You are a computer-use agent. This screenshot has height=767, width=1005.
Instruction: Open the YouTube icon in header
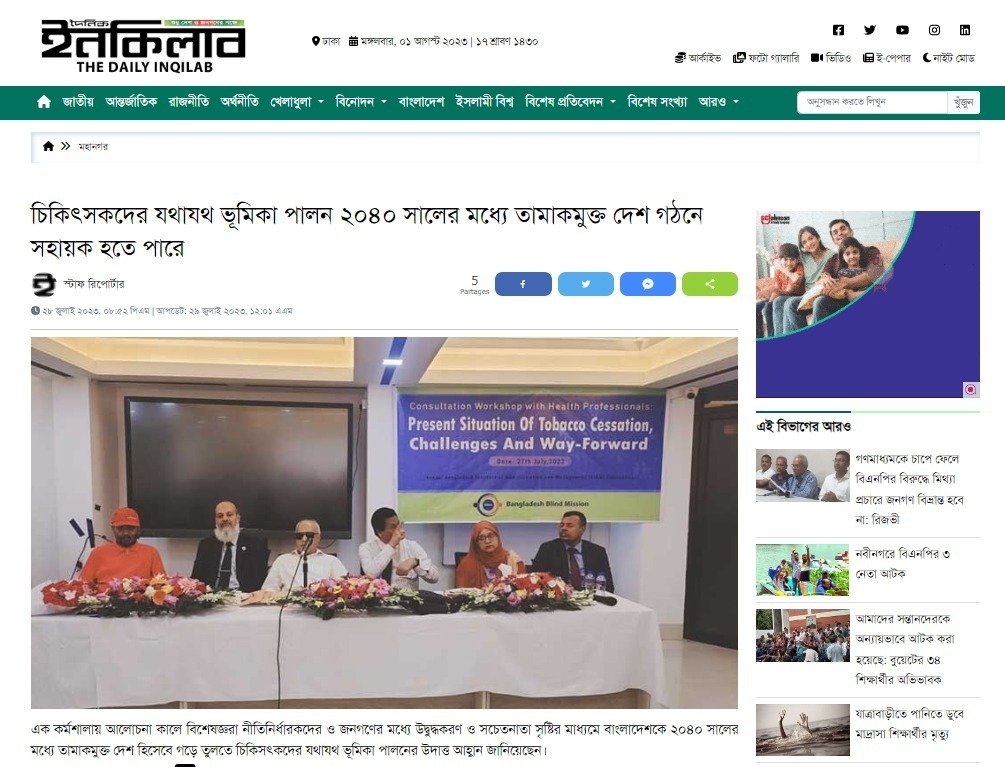[902, 30]
